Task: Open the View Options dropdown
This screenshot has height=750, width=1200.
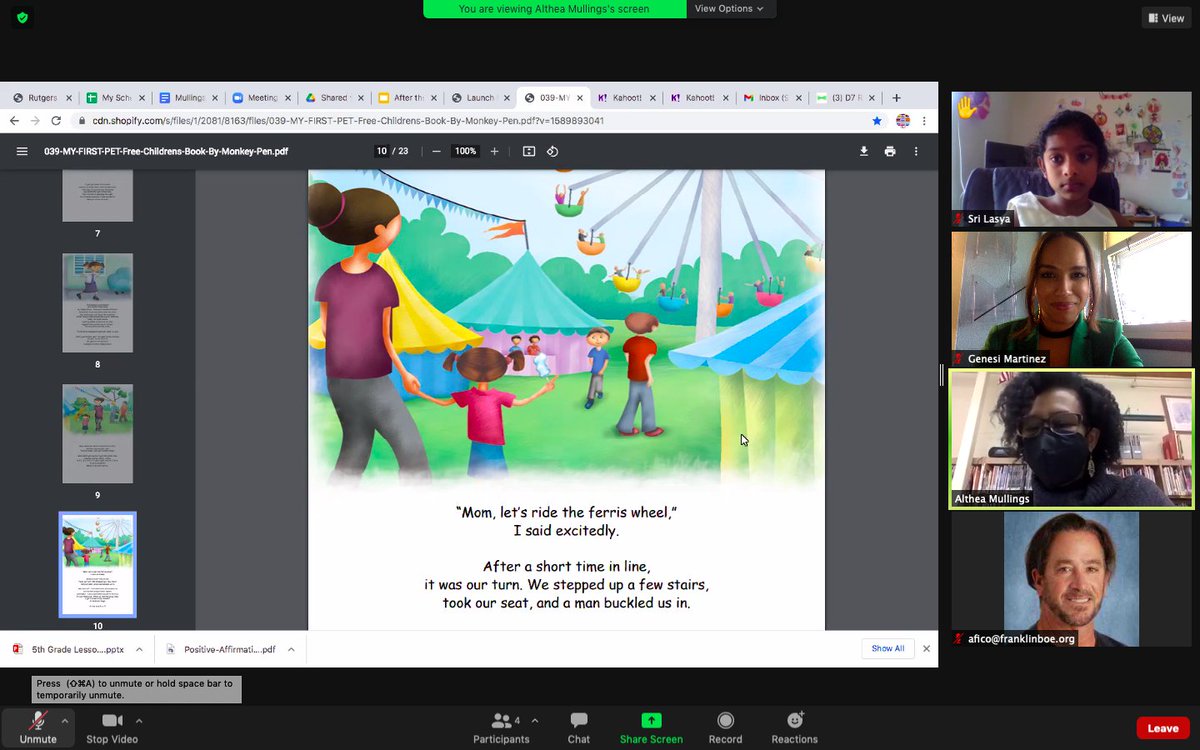Action: (x=729, y=9)
